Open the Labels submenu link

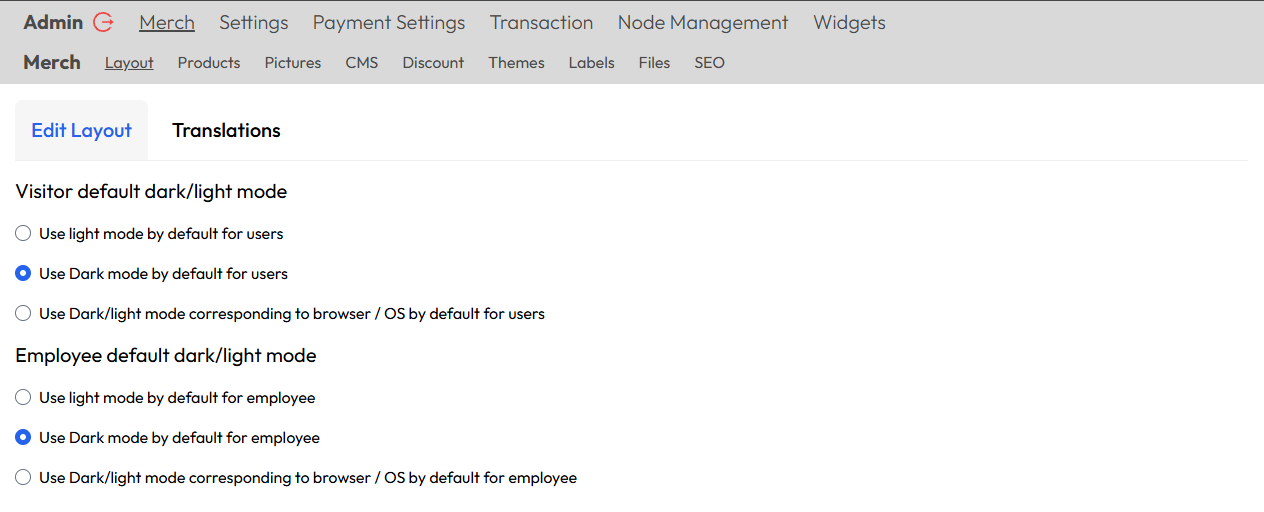tap(591, 63)
